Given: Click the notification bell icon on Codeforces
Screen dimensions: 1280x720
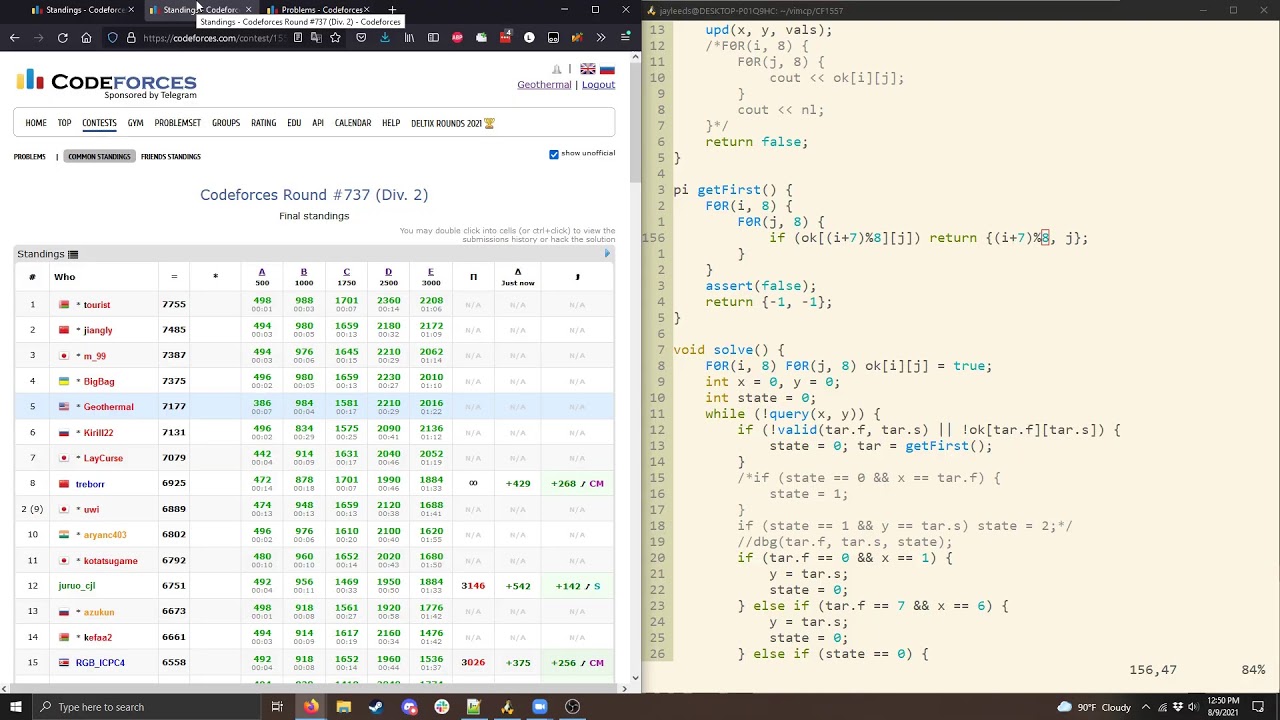Looking at the screenshot, I should [557, 69].
